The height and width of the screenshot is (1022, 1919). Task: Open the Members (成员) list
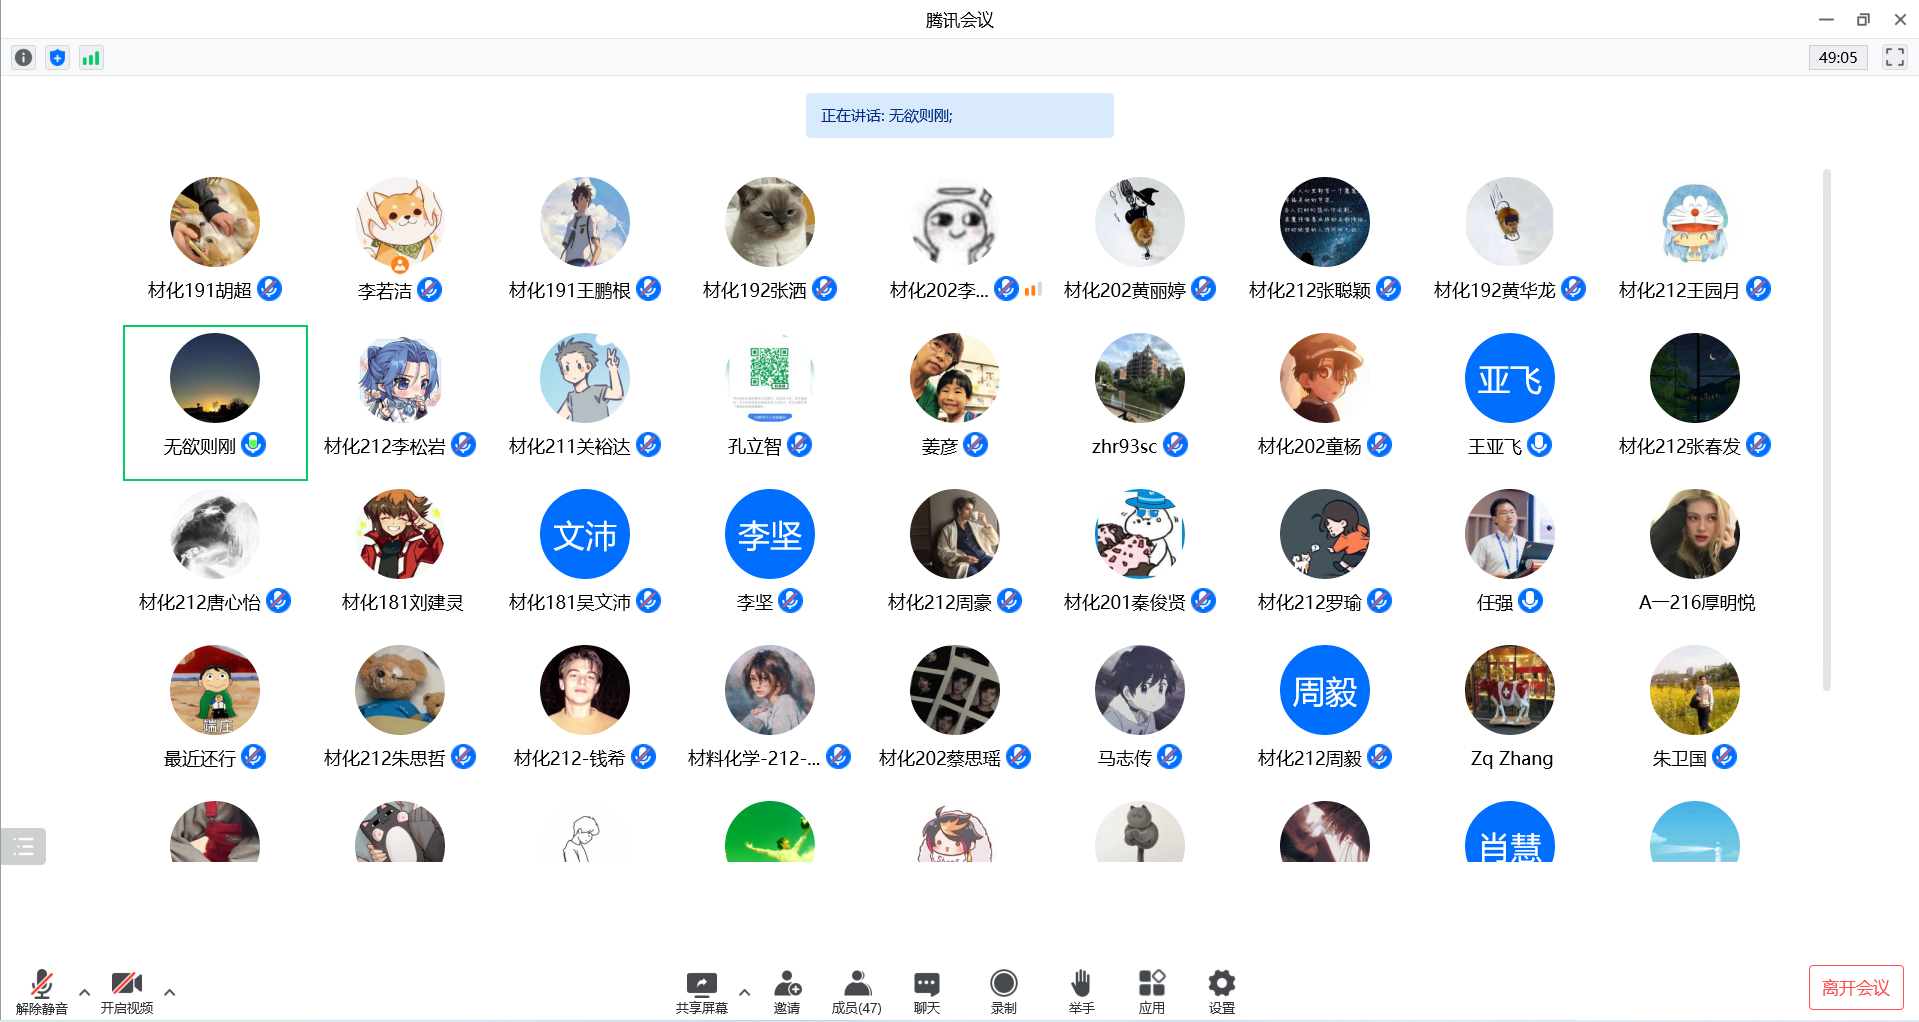coord(856,991)
